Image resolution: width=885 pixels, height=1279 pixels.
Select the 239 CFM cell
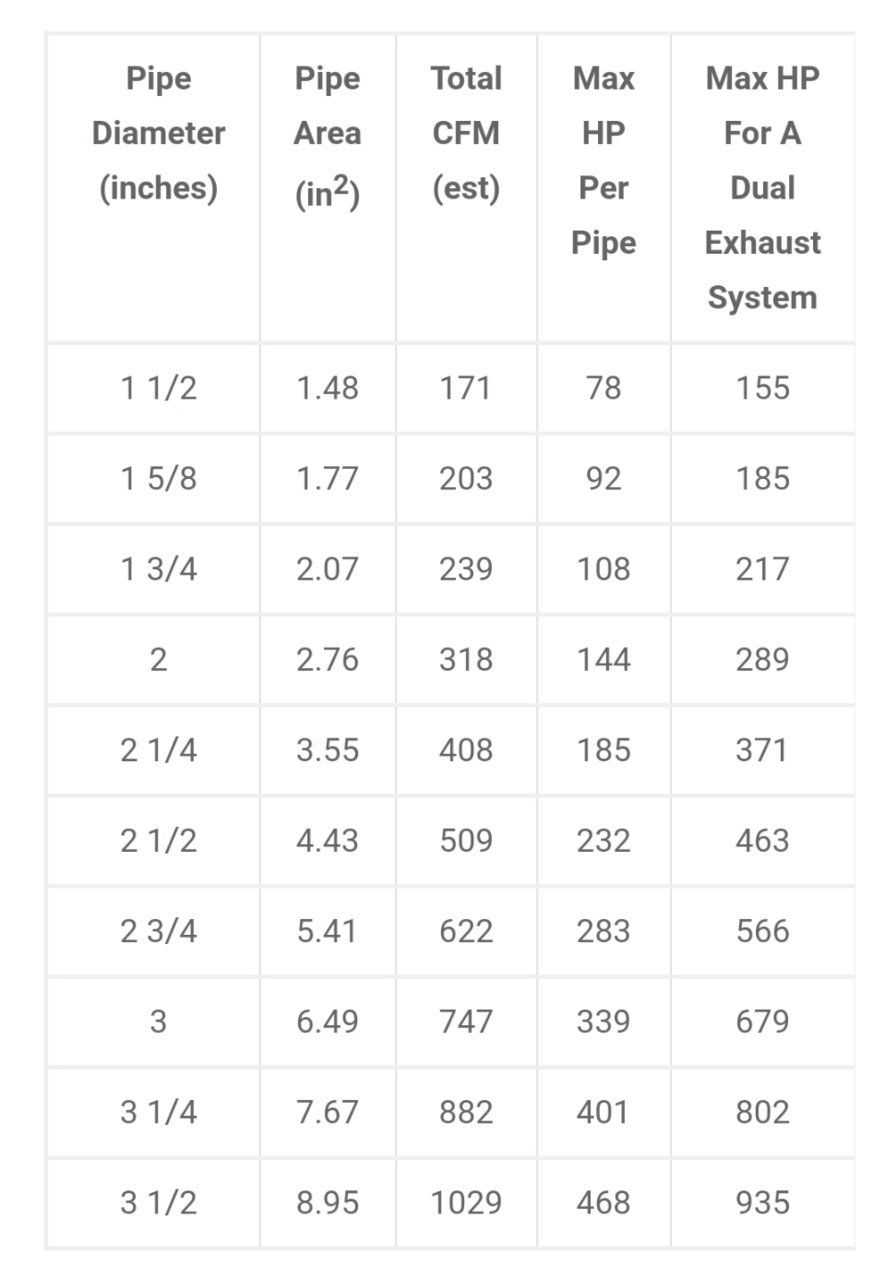coord(466,569)
